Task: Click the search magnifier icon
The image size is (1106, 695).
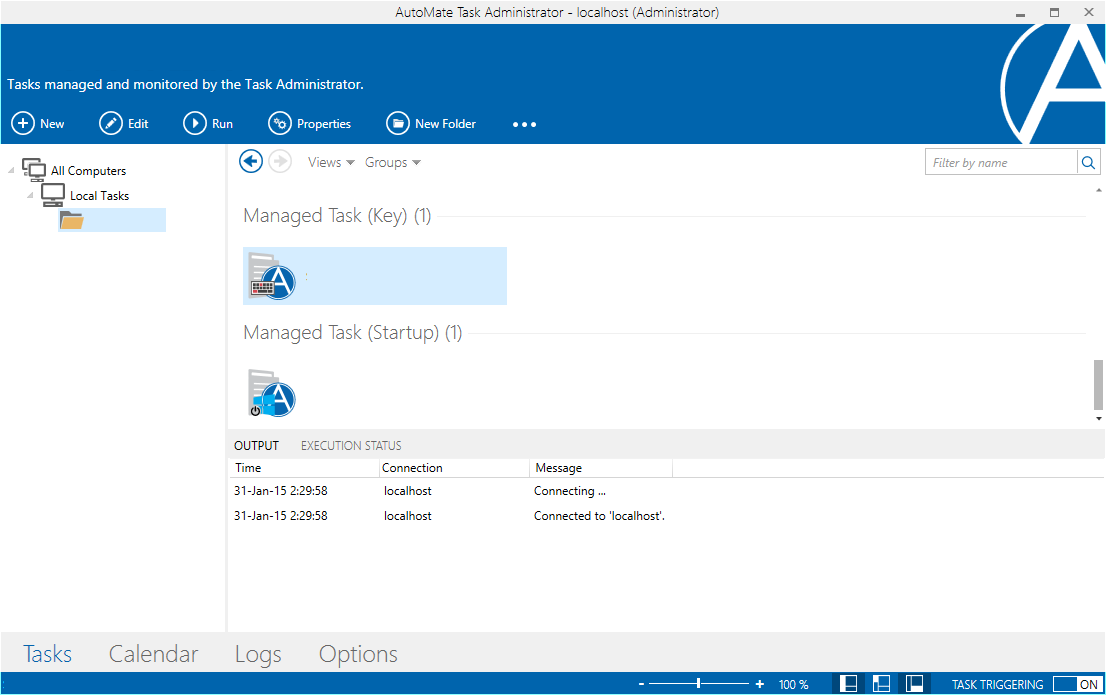Action: pyautogui.click(x=1088, y=163)
